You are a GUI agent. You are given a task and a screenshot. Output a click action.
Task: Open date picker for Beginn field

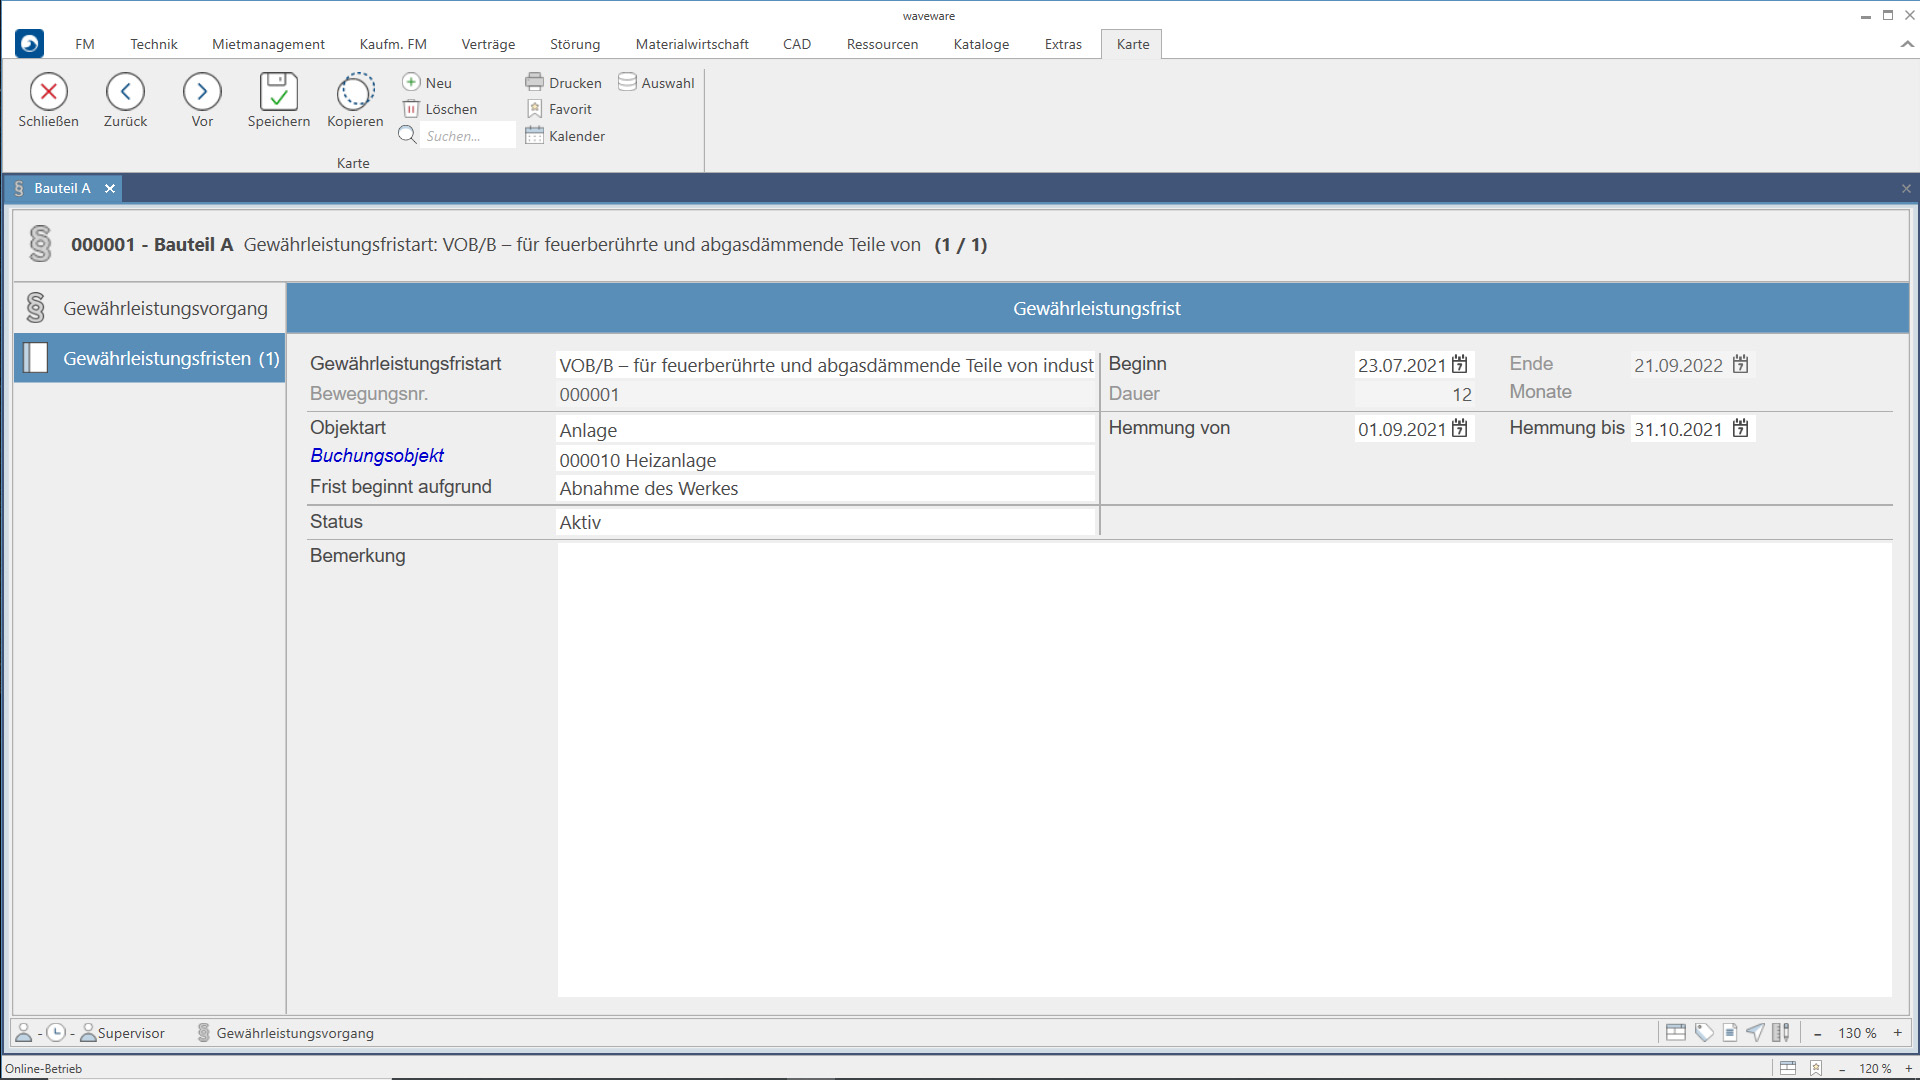tap(1460, 365)
